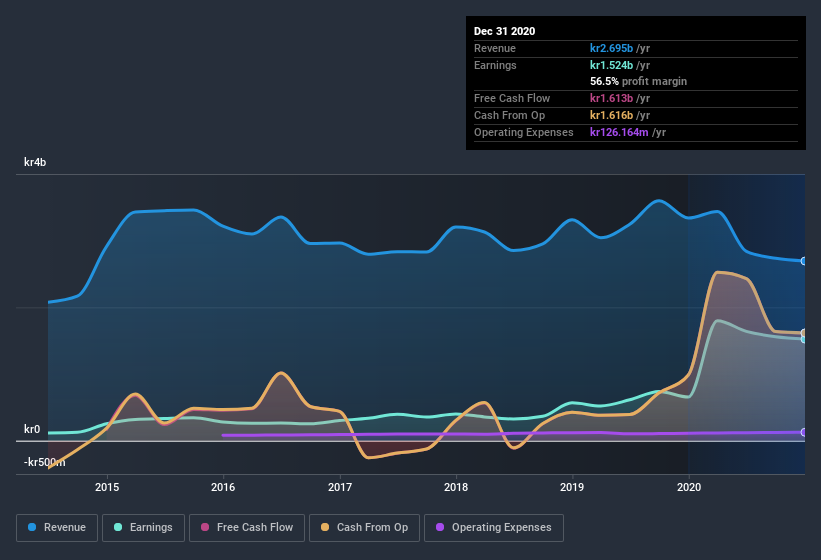Image resolution: width=821 pixels, height=560 pixels.
Task: Click the Revenue line endpoint marker
Action: click(804, 261)
